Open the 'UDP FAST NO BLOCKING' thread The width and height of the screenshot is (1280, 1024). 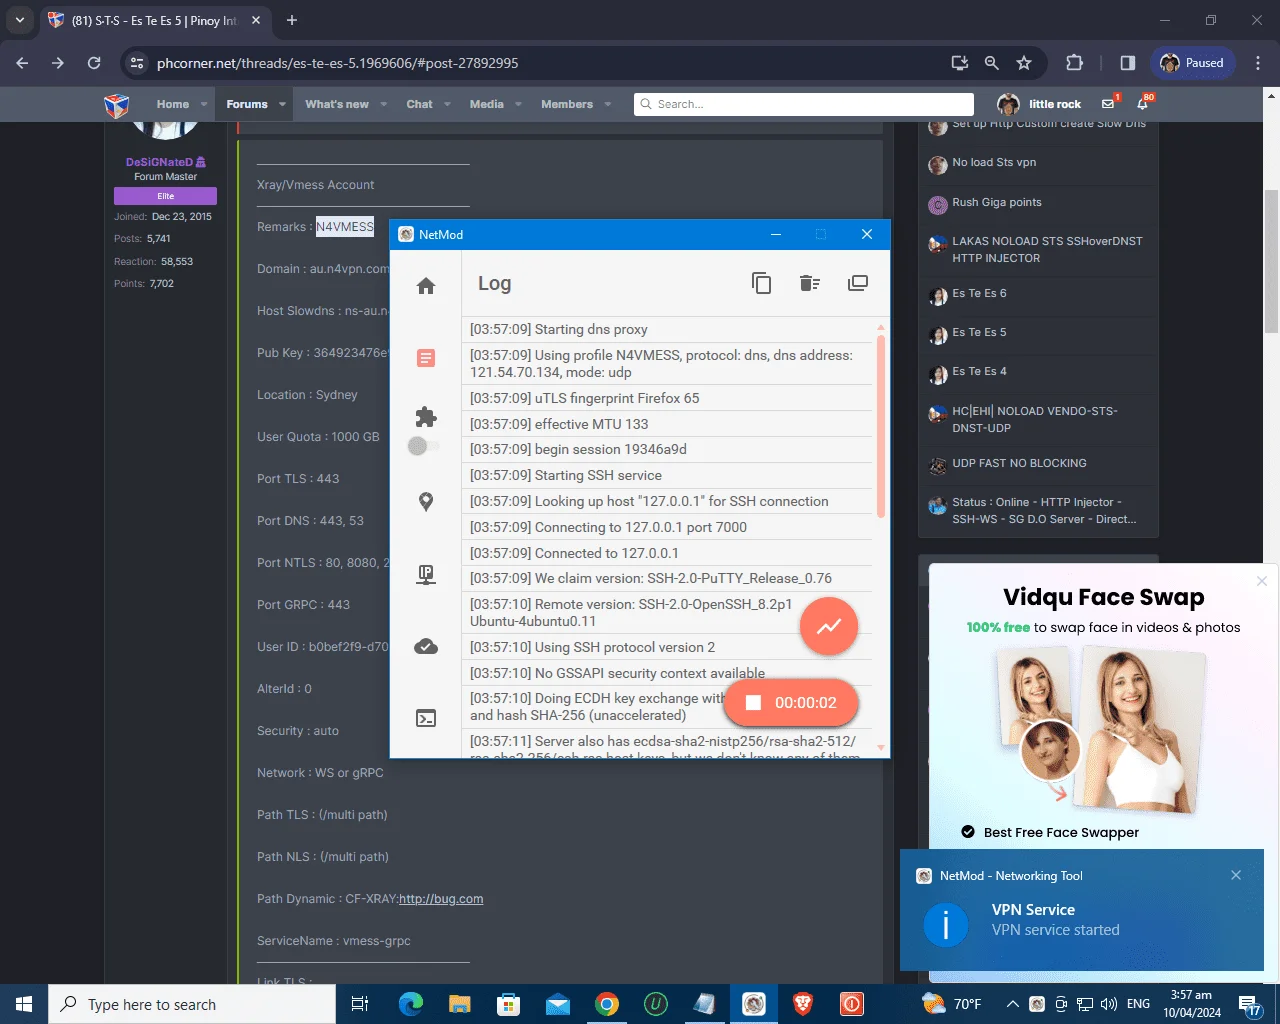(x=1019, y=463)
